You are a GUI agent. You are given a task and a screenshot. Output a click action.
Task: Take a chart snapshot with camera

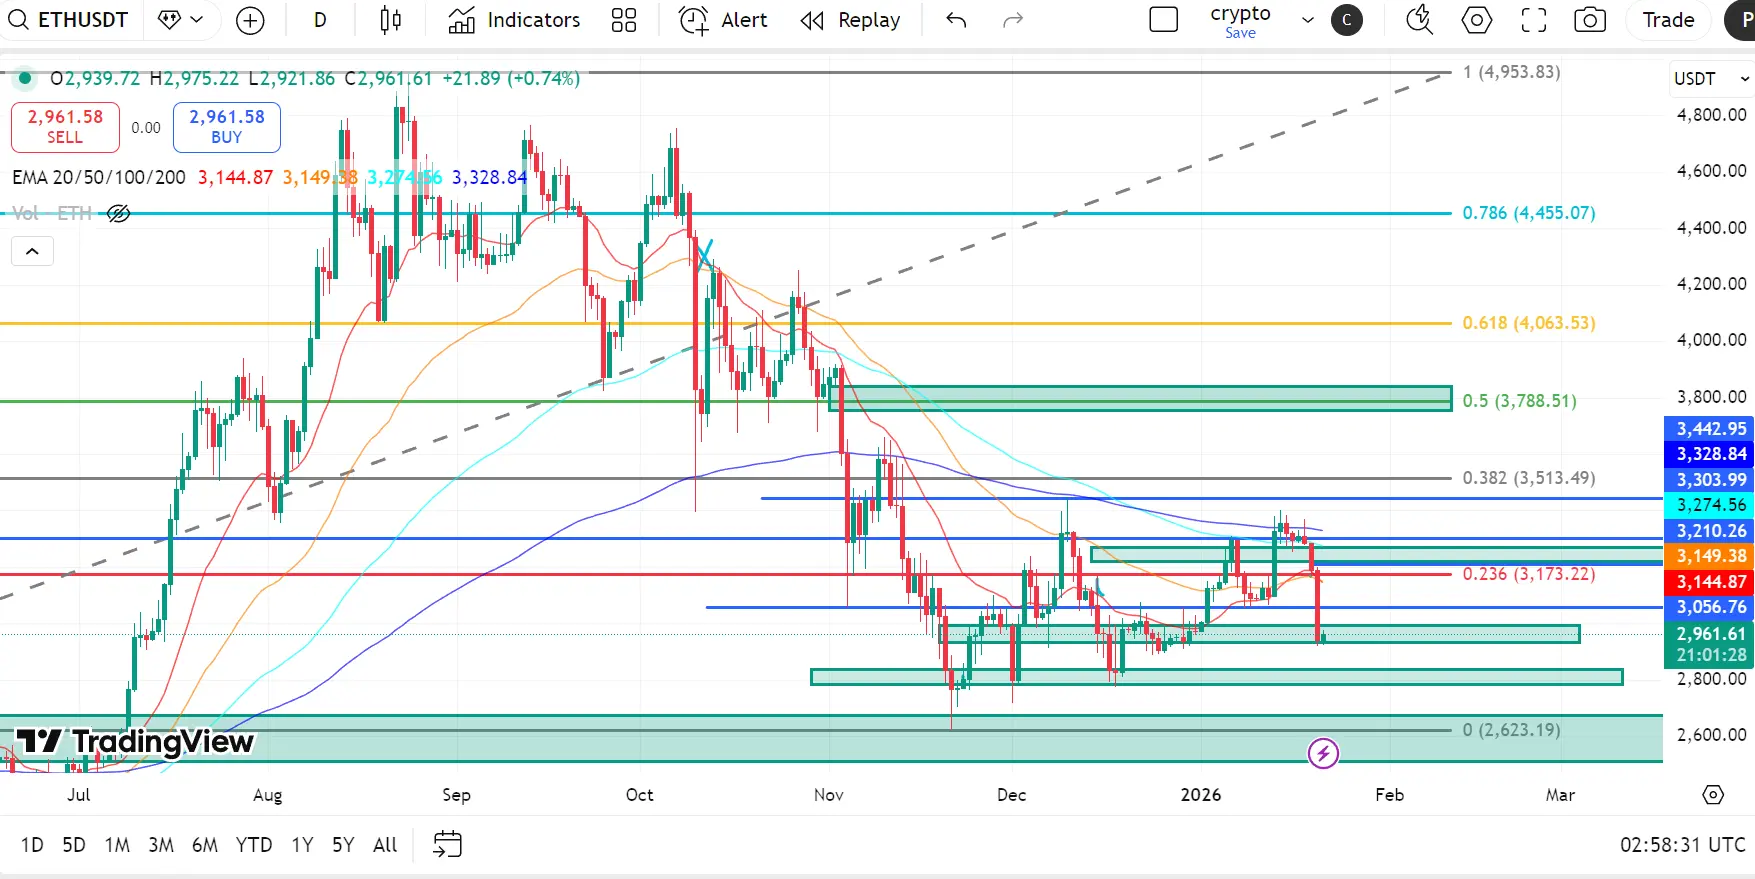click(1590, 20)
